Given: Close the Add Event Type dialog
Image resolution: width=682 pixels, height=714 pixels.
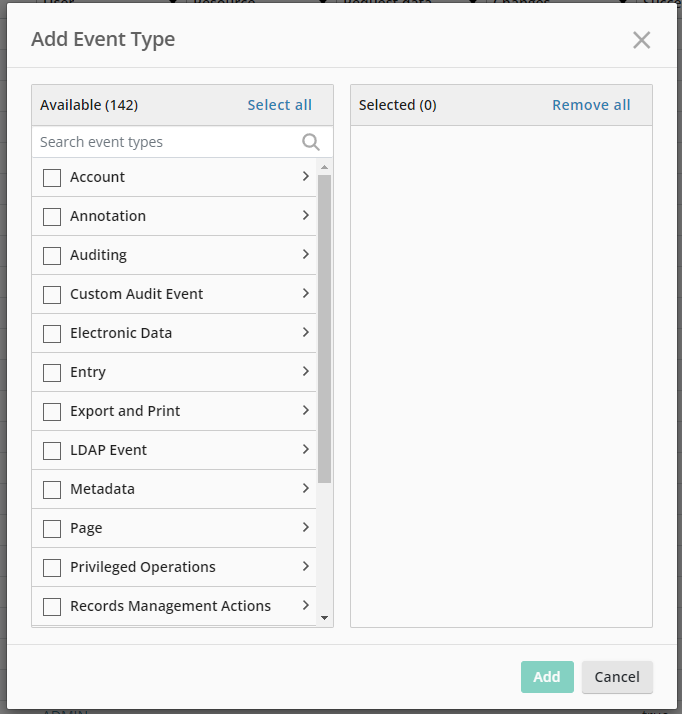Looking at the screenshot, I should (x=641, y=40).
